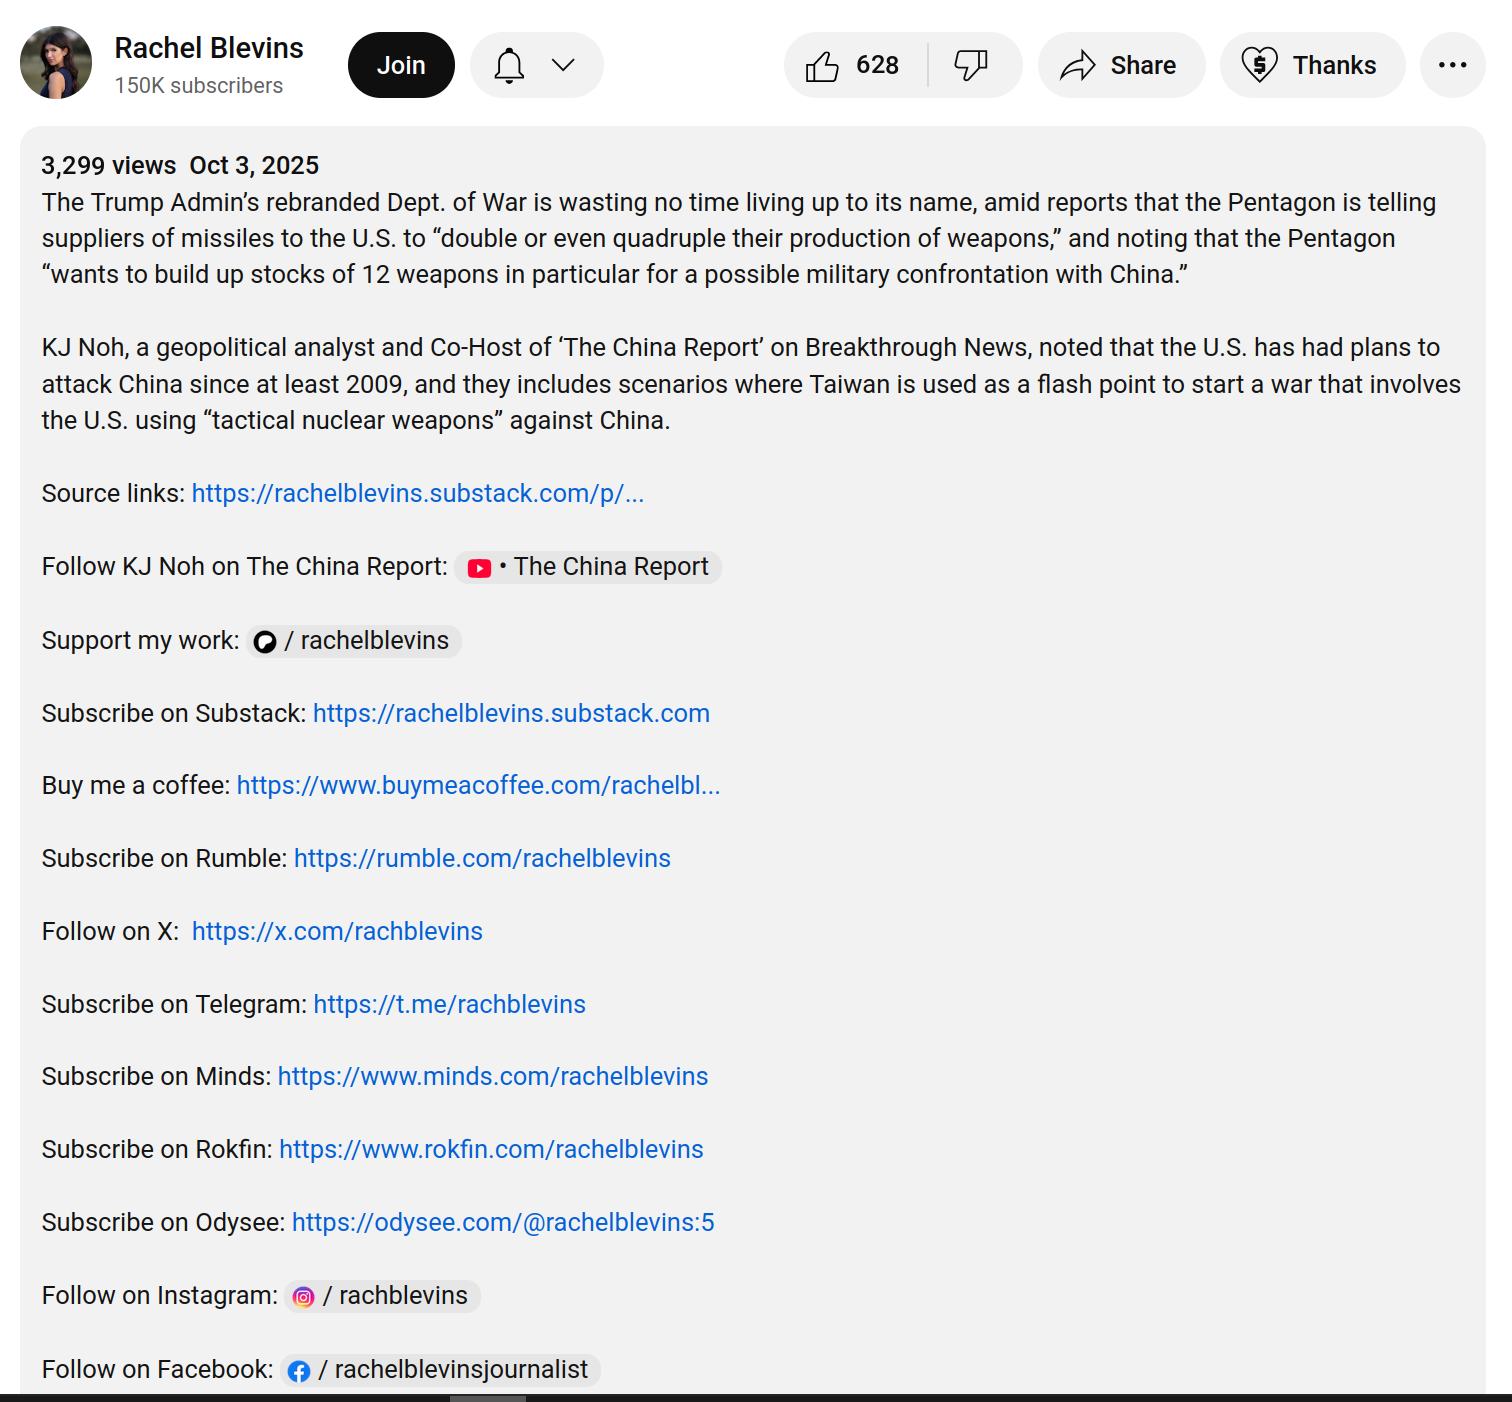Click the thumbs-down dislike icon
Image resolution: width=1512 pixels, height=1402 pixels.
tap(971, 66)
